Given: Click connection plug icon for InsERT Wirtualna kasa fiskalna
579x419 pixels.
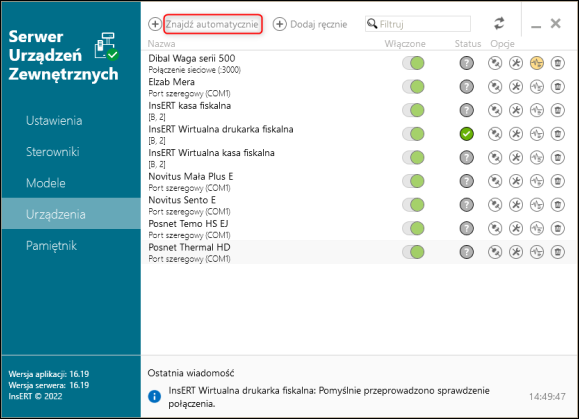Looking at the screenshot, I should click(x=495, y=158).
